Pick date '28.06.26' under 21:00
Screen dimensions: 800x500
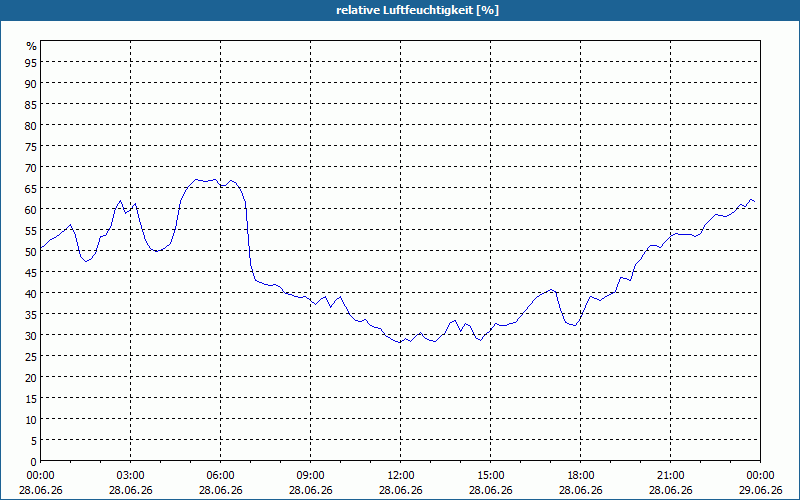(x=670, y=490)
